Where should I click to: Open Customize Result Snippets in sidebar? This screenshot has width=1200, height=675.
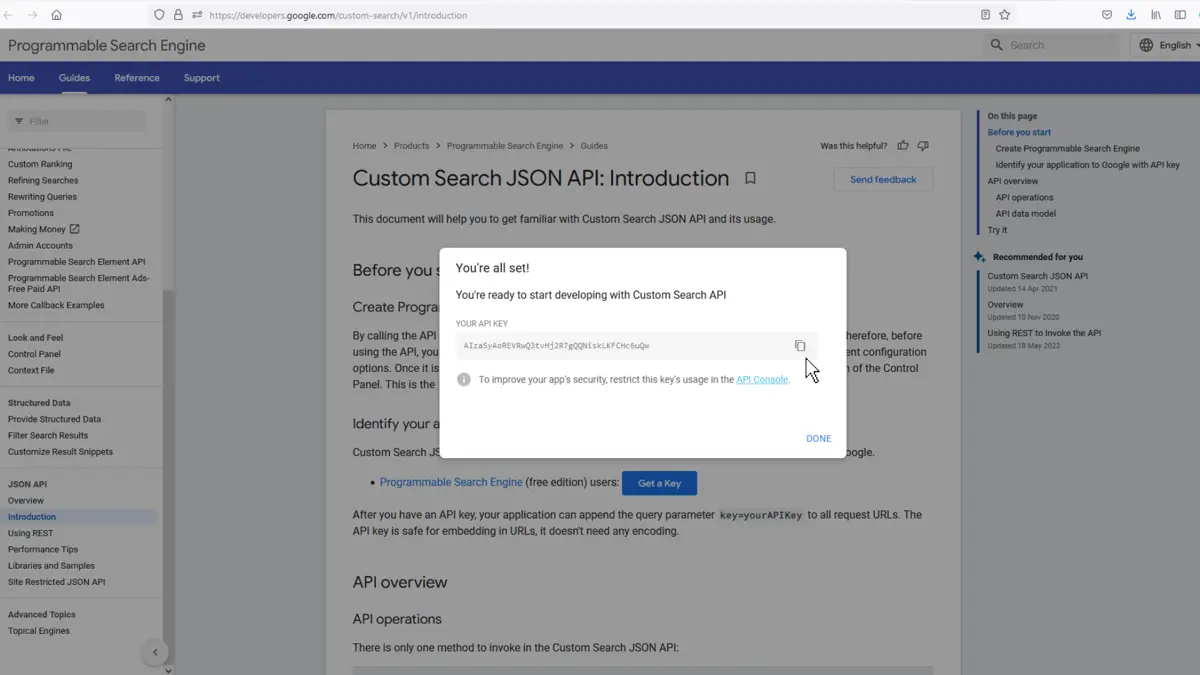(60, 452)
